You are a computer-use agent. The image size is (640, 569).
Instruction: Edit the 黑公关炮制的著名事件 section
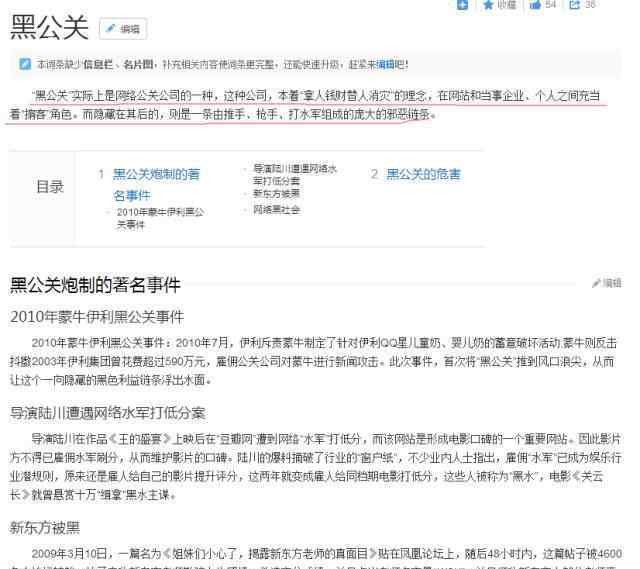pos(607,284)
